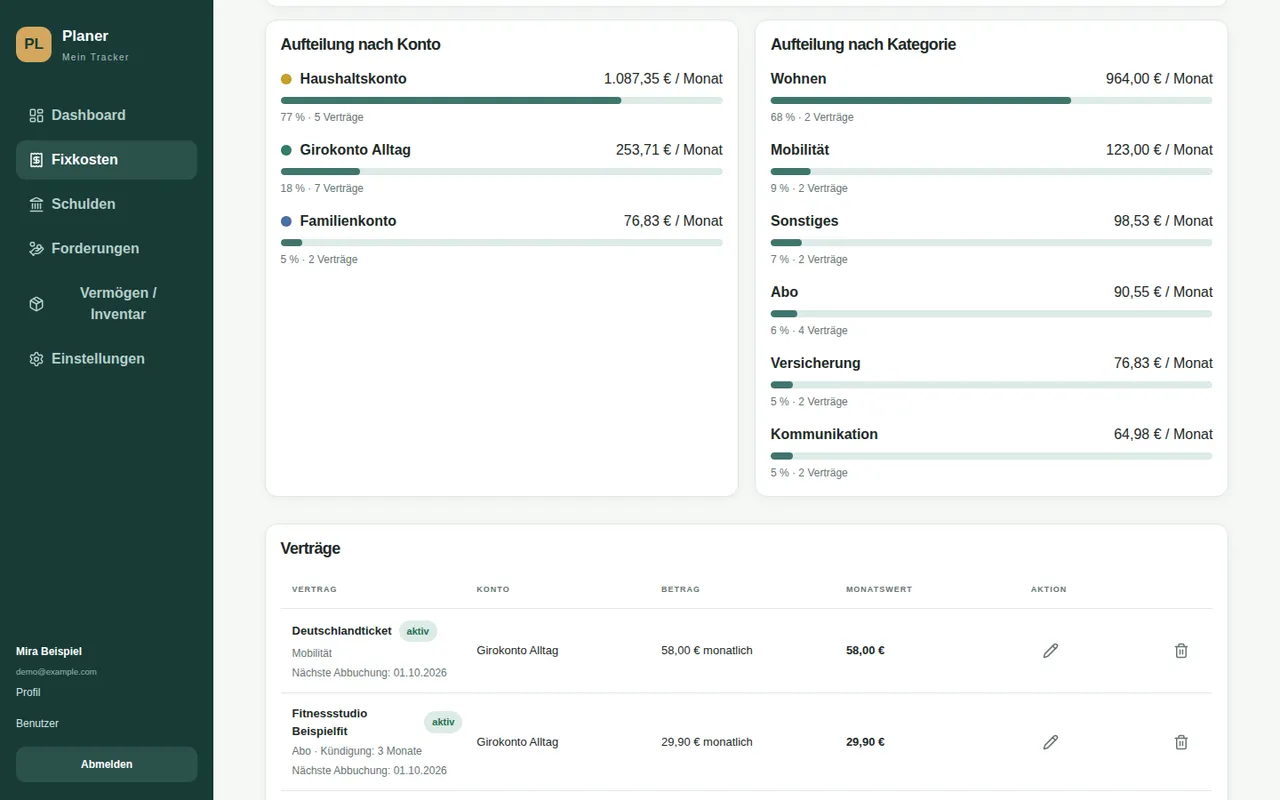Edit the Deutschlandticket contract with pencil icon
1280x800 pixels.
[x=1050, y=651]
